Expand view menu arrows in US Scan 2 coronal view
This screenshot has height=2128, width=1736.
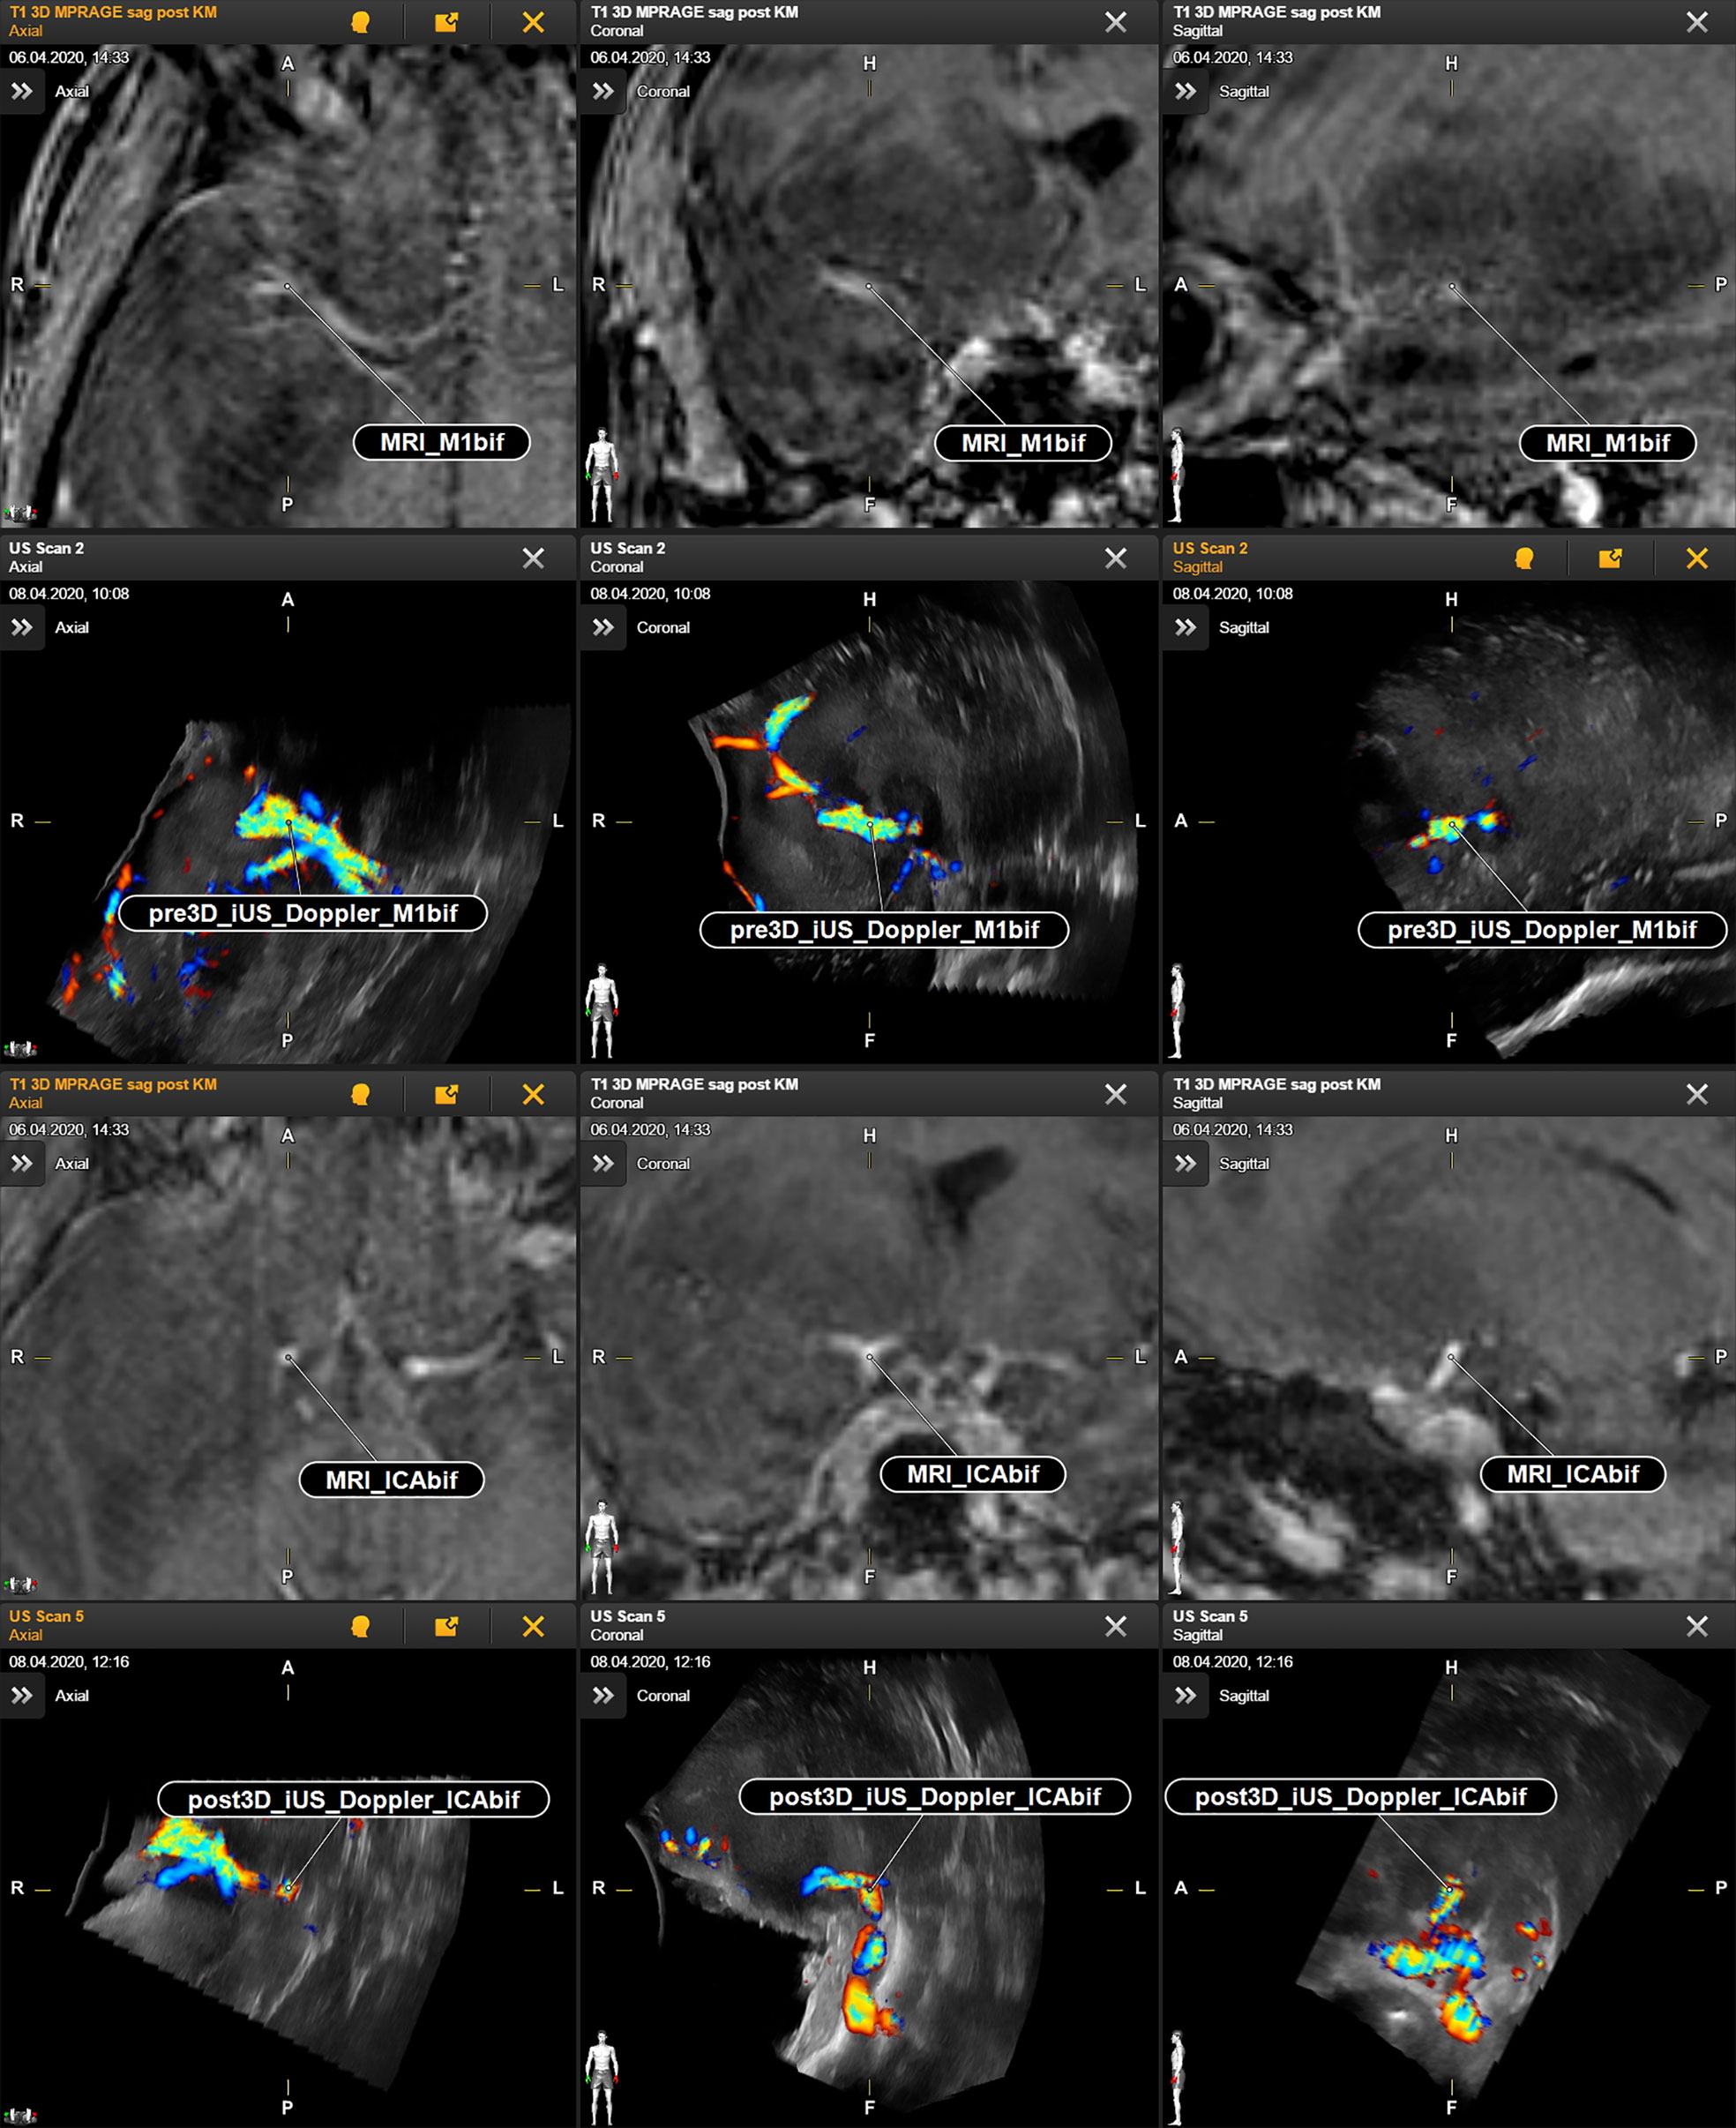click(603, 627)
